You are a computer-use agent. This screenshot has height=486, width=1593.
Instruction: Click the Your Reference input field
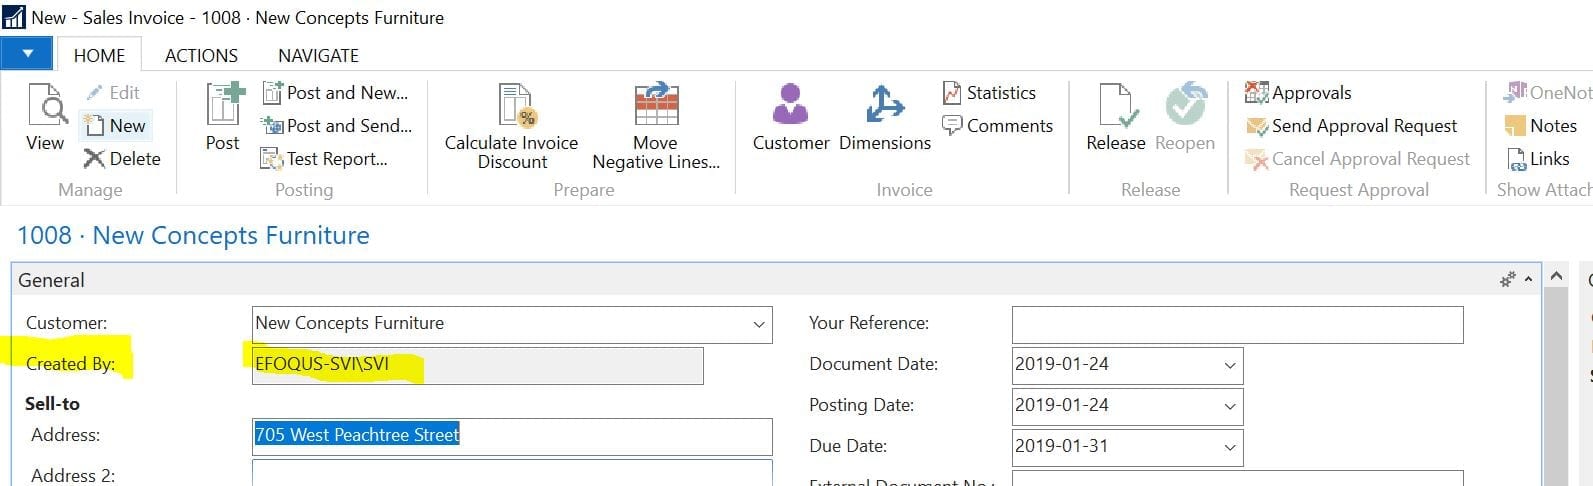coord(1237,325)
